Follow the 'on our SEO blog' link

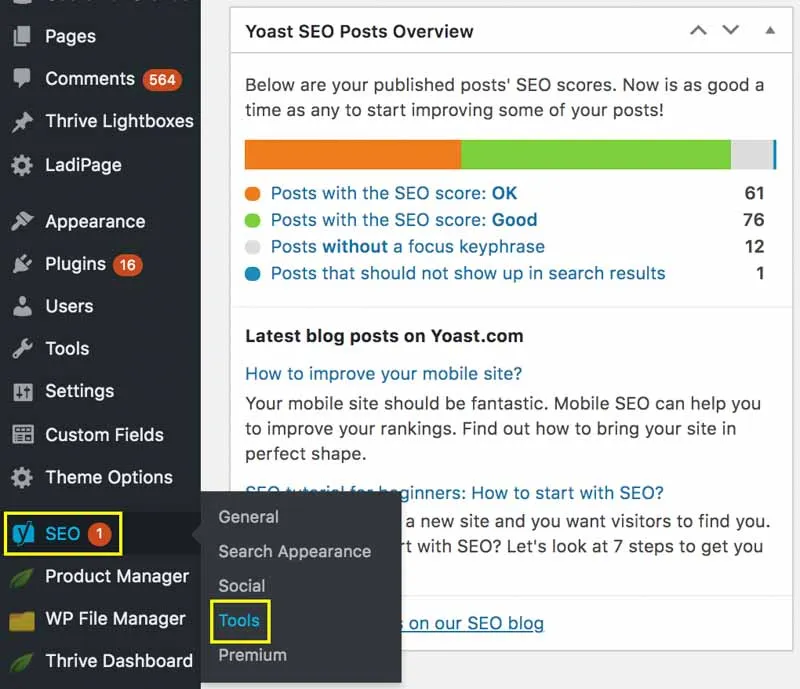pos(476,623)
